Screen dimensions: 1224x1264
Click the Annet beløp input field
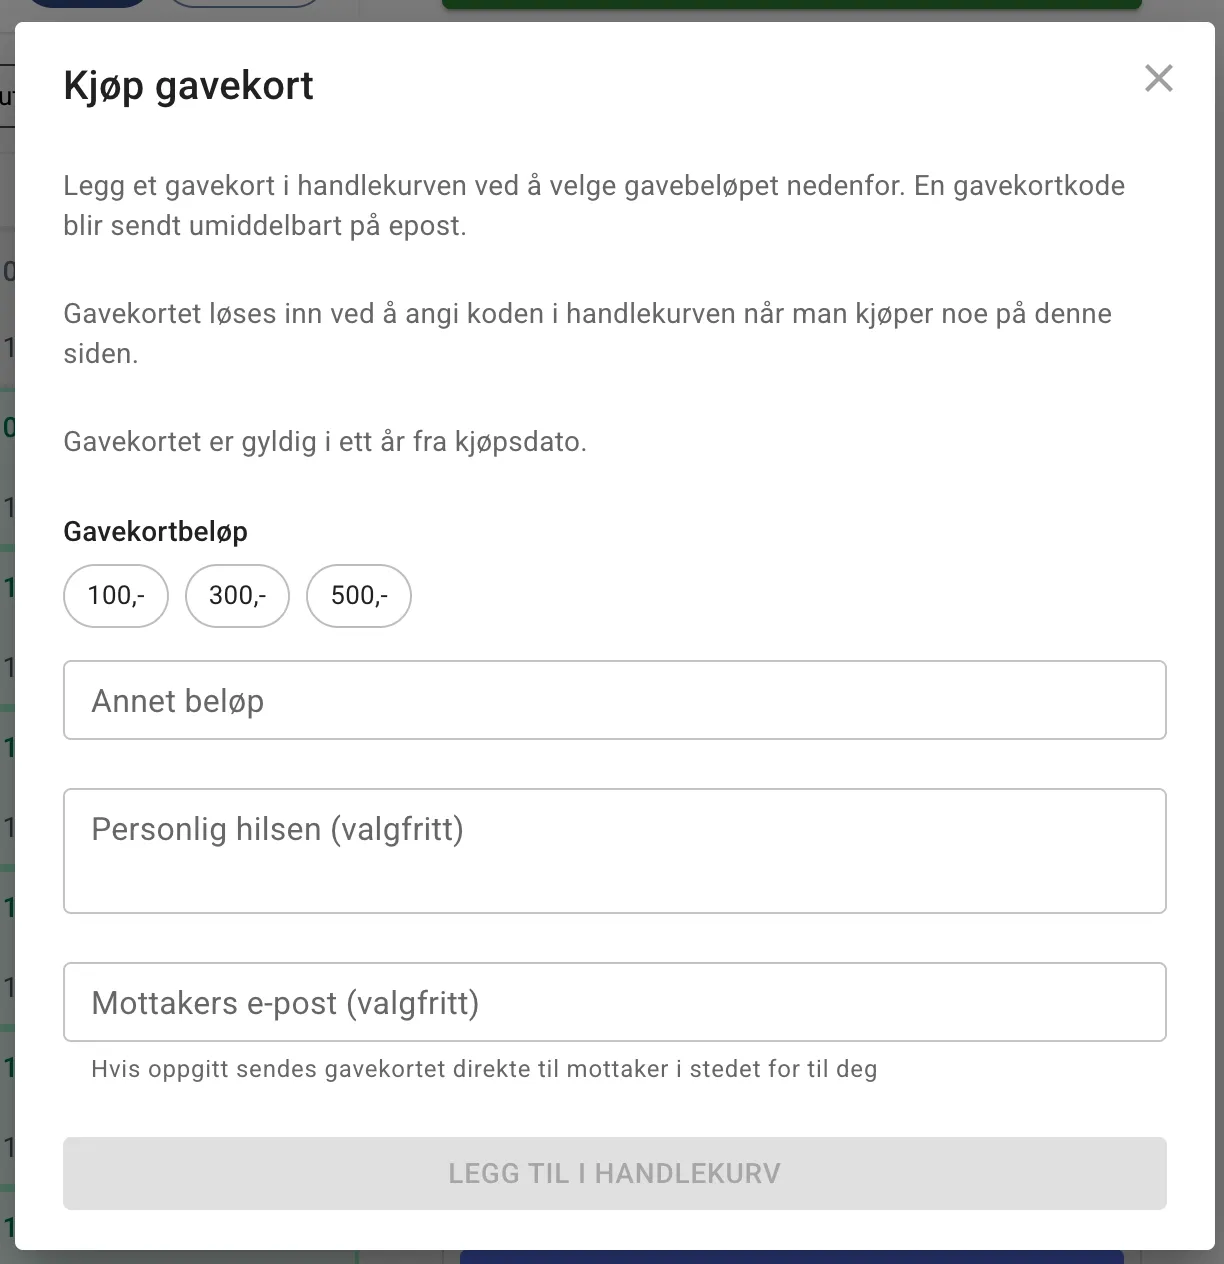[614, 700]
